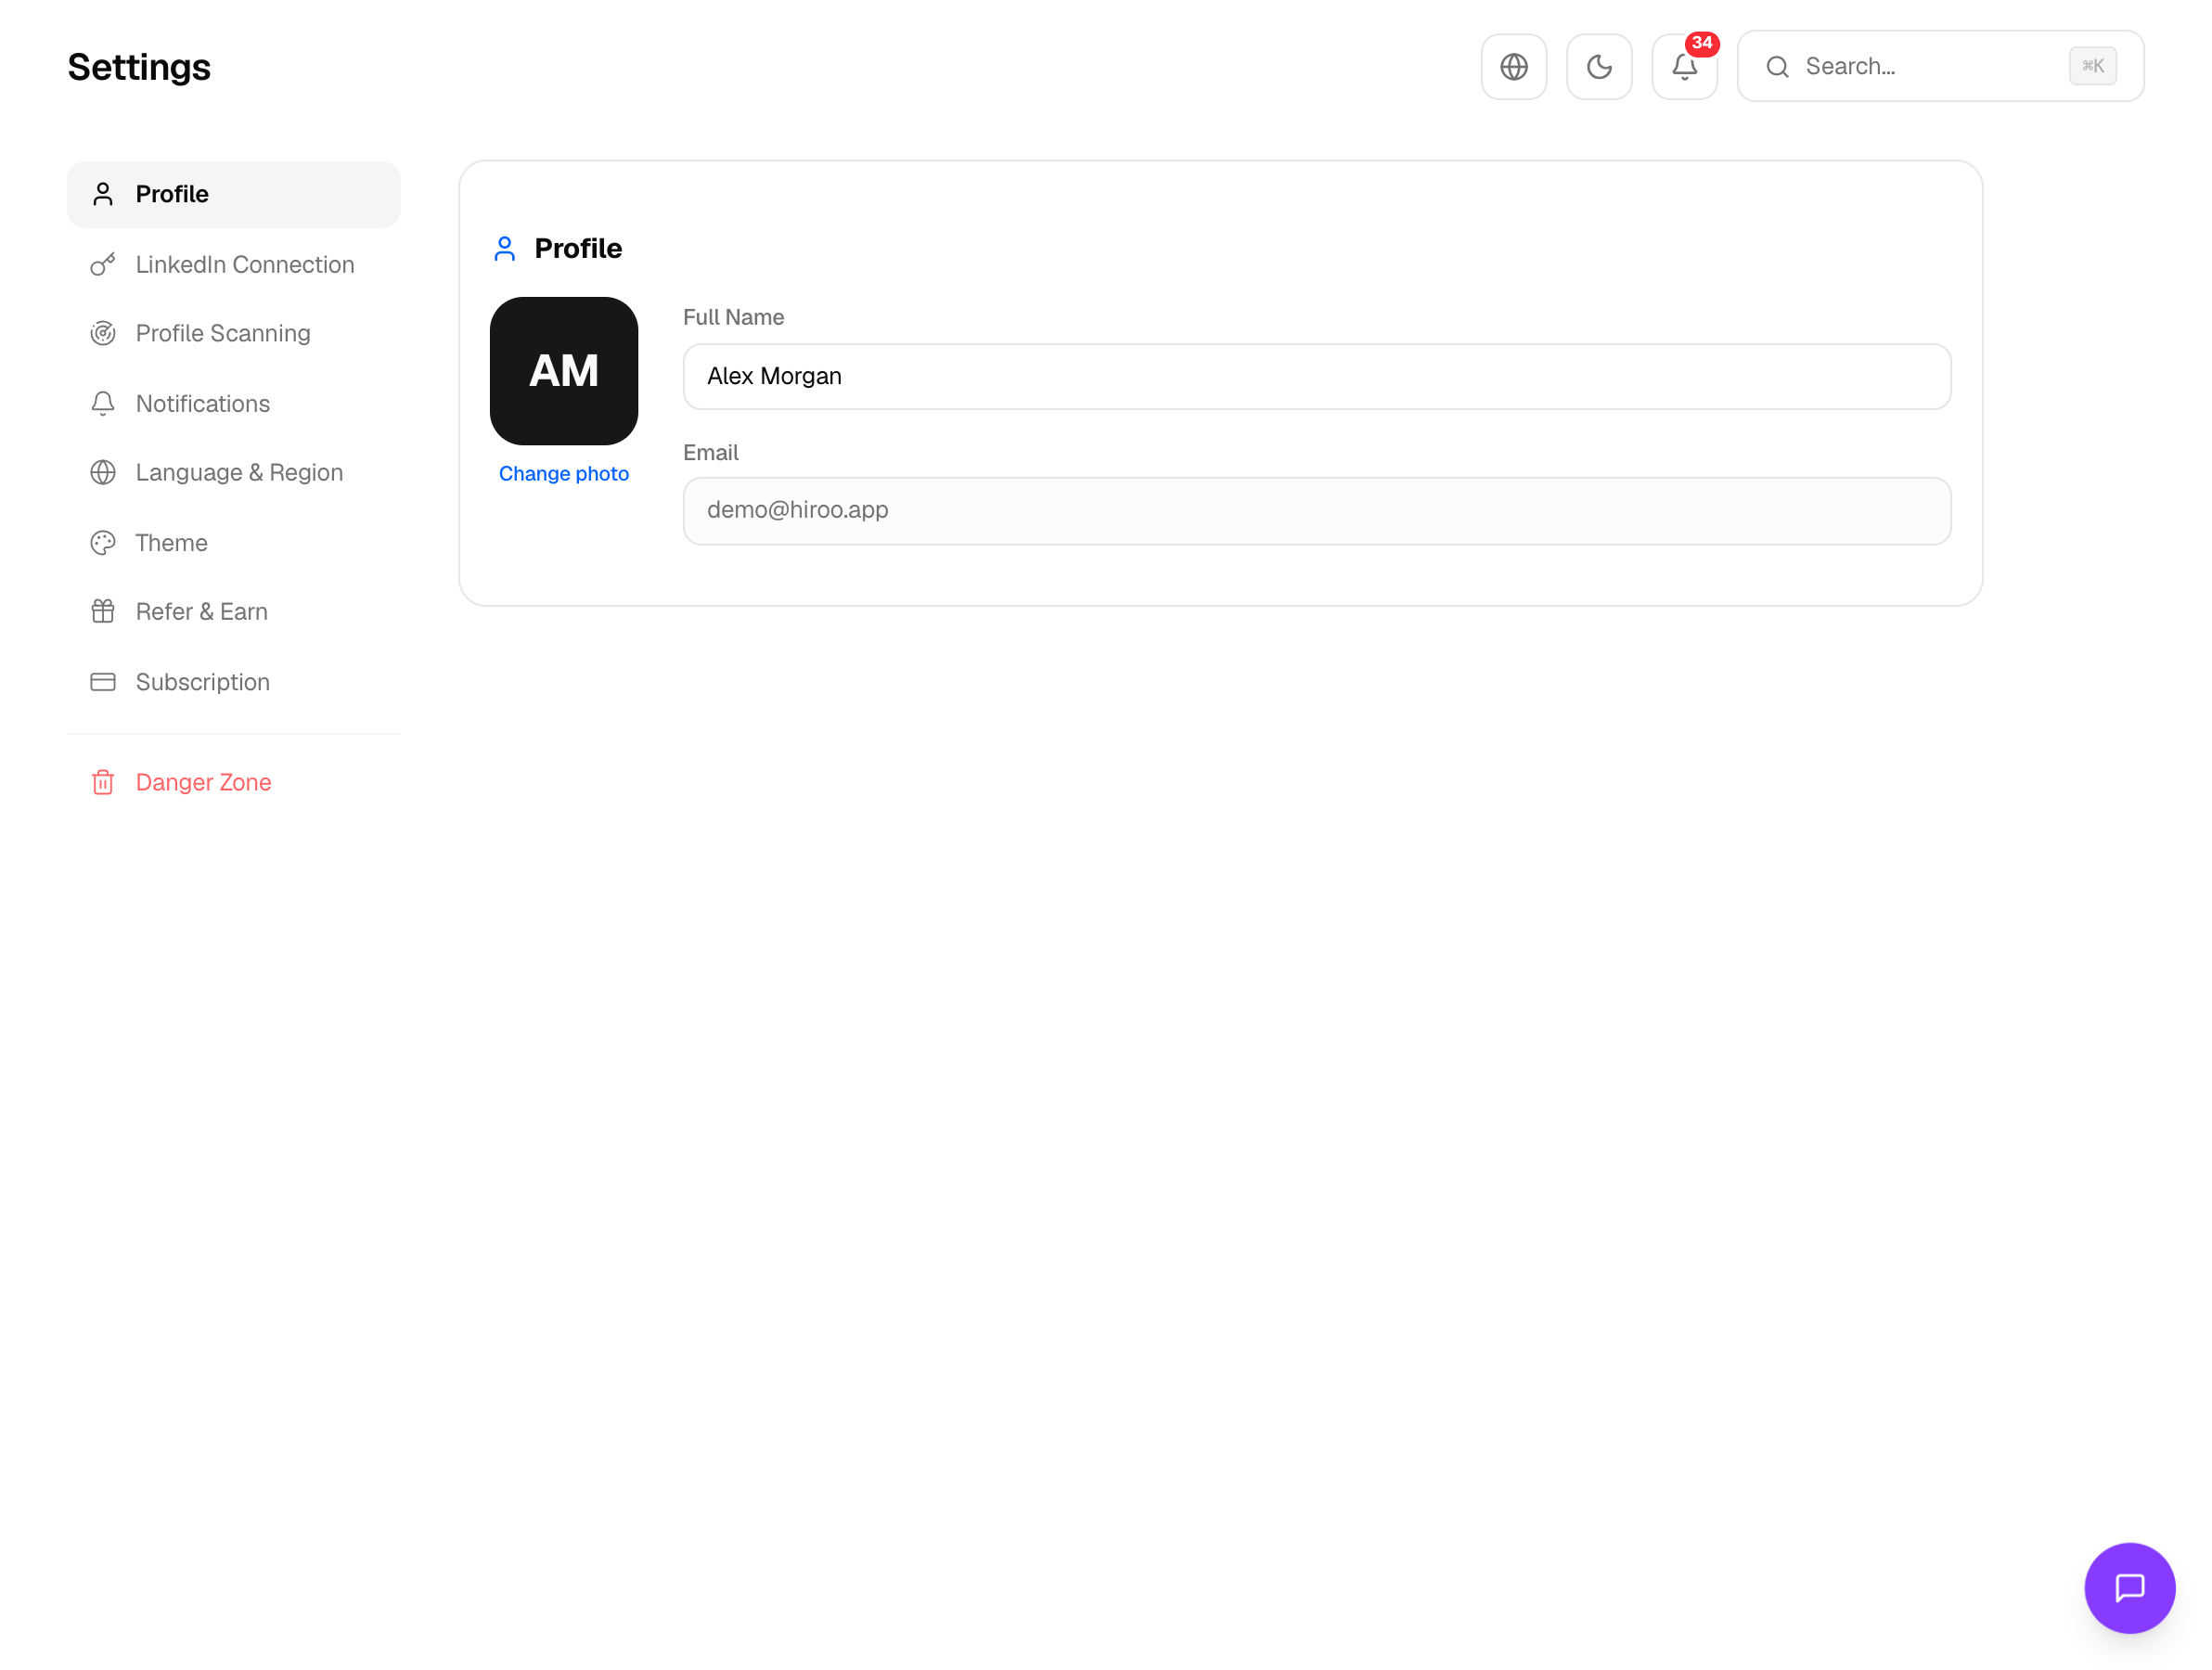Image resolution: width=2212 pixels, height=1670 pixels.
Task: Click the Profile card heading
Action: [578, 248]
